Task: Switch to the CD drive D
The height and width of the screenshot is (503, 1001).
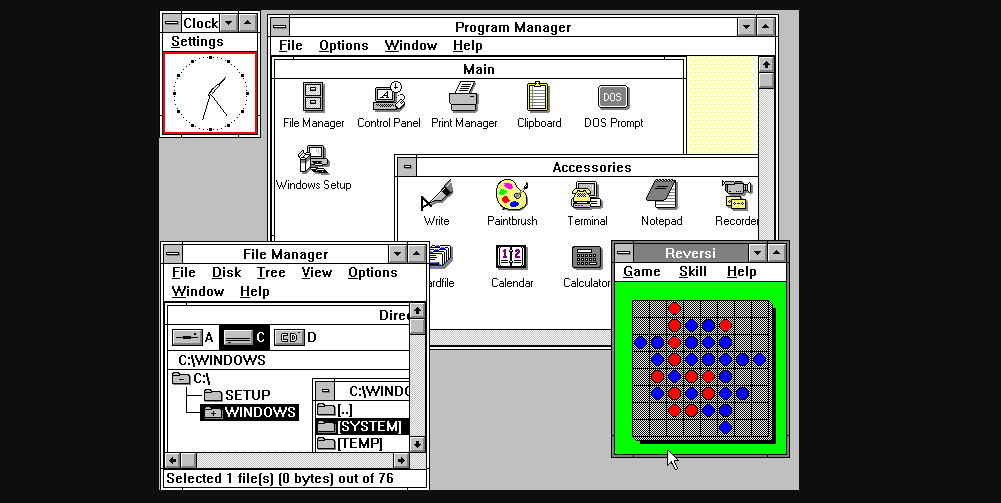Action: [289, 338]
